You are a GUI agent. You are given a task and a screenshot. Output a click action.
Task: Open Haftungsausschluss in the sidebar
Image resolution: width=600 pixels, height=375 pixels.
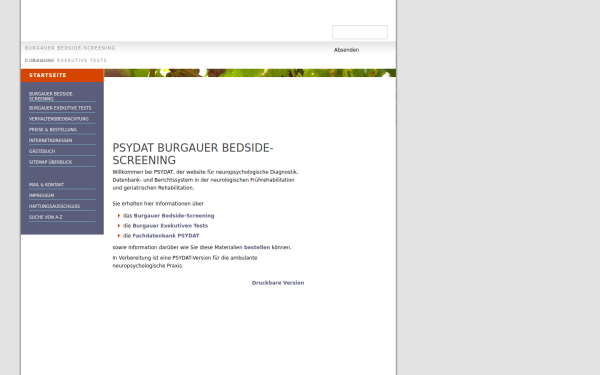(x=62, y=206)
